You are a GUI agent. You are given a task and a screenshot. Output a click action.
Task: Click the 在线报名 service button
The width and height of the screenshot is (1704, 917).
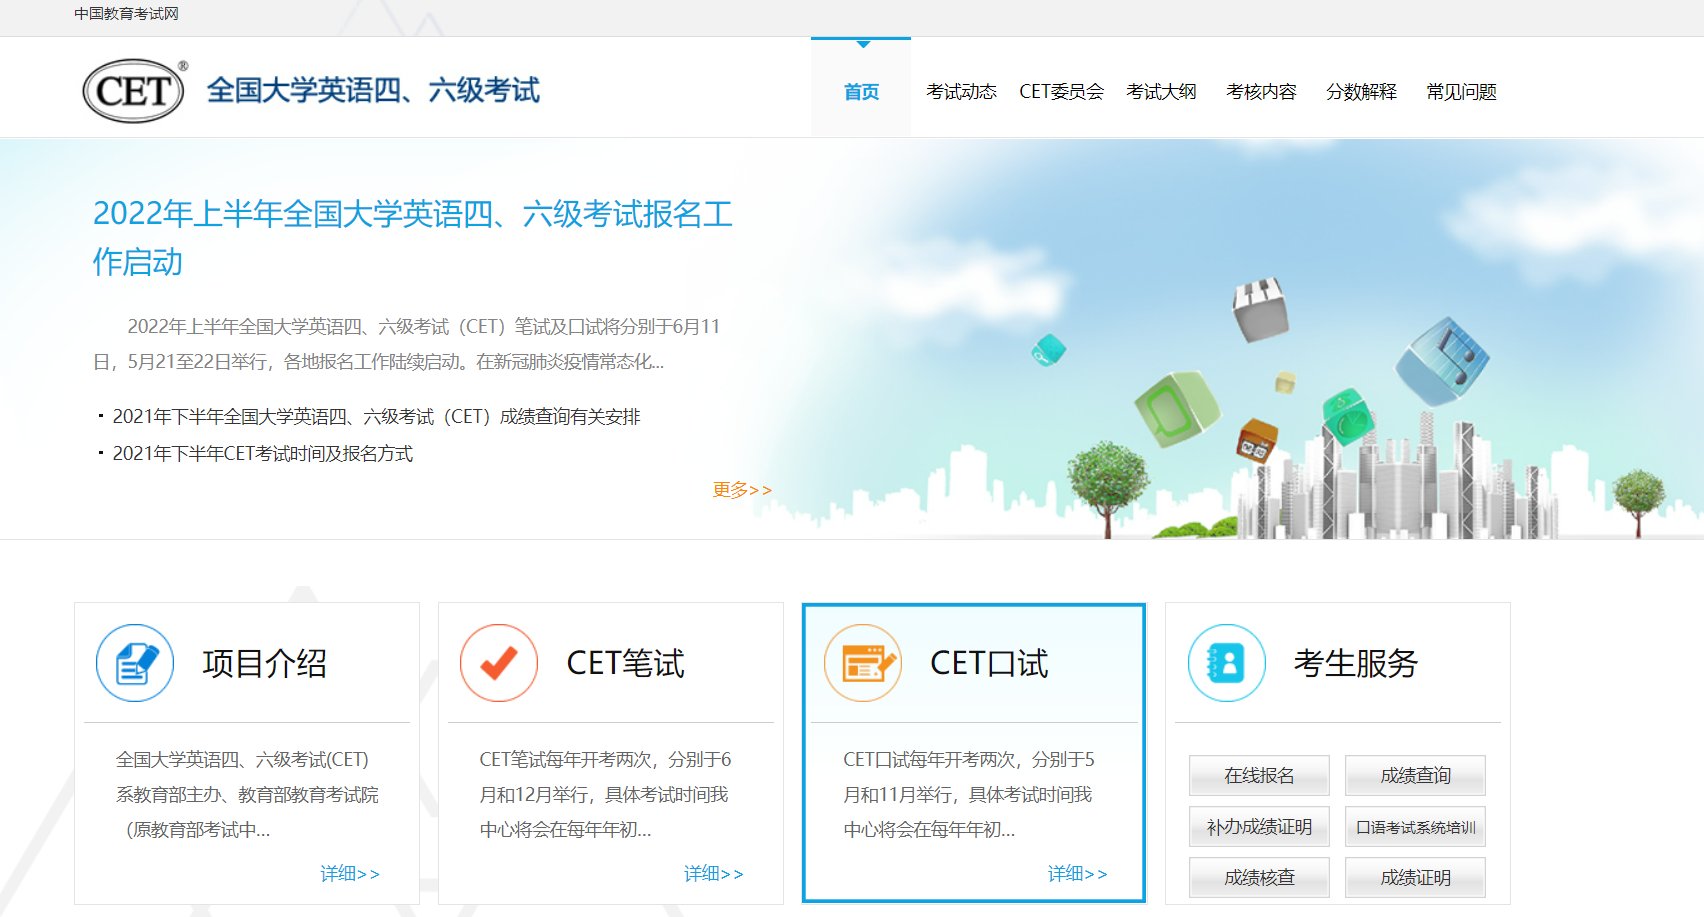click(x=1259, y=775)
